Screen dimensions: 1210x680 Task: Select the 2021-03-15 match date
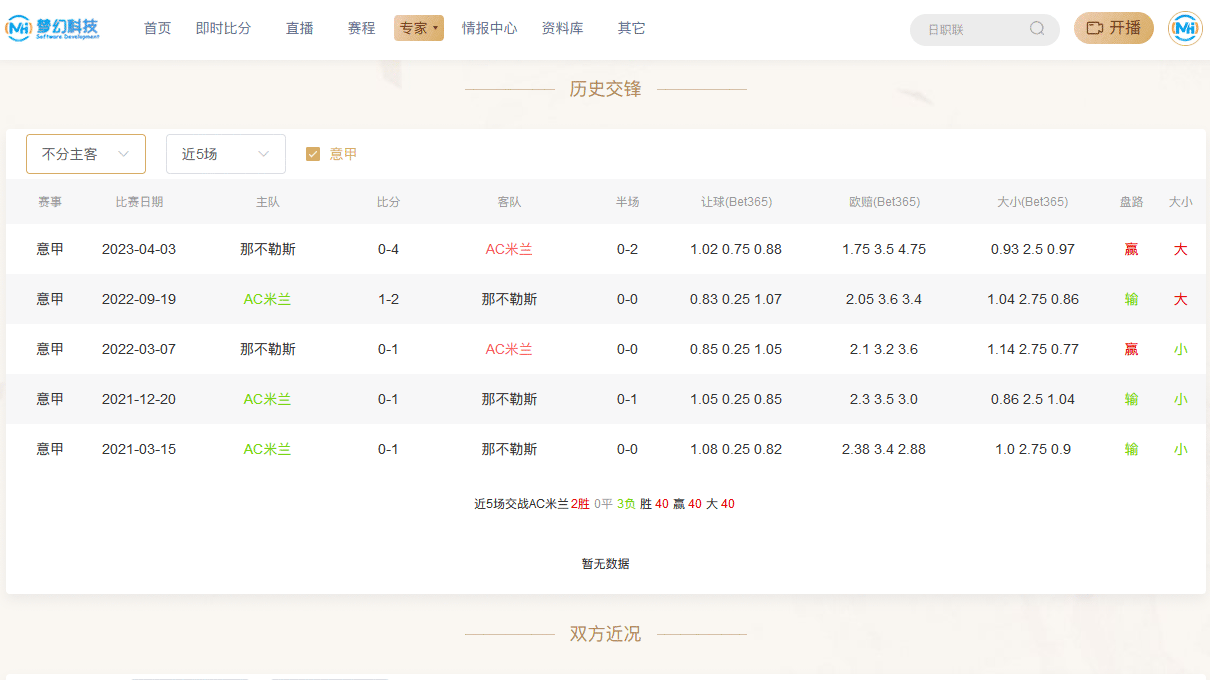coord(139,449)
